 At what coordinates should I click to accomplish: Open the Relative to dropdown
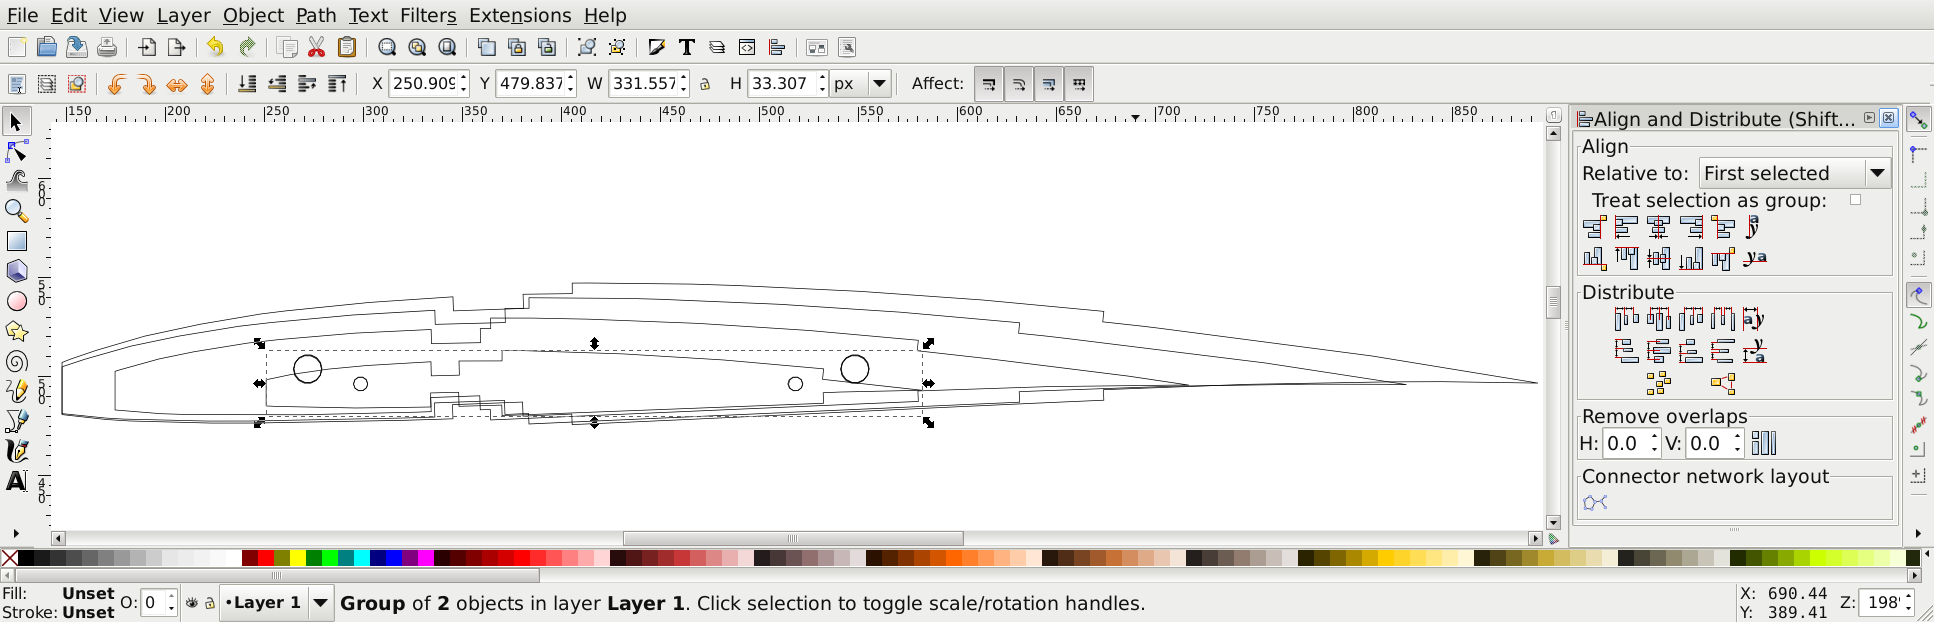point(1794,173)
